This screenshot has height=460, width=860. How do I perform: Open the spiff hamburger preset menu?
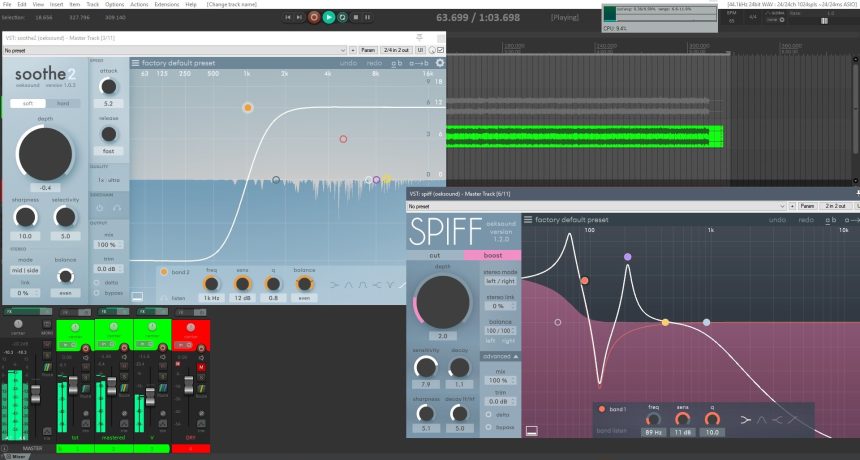click(x=527, y=219)
